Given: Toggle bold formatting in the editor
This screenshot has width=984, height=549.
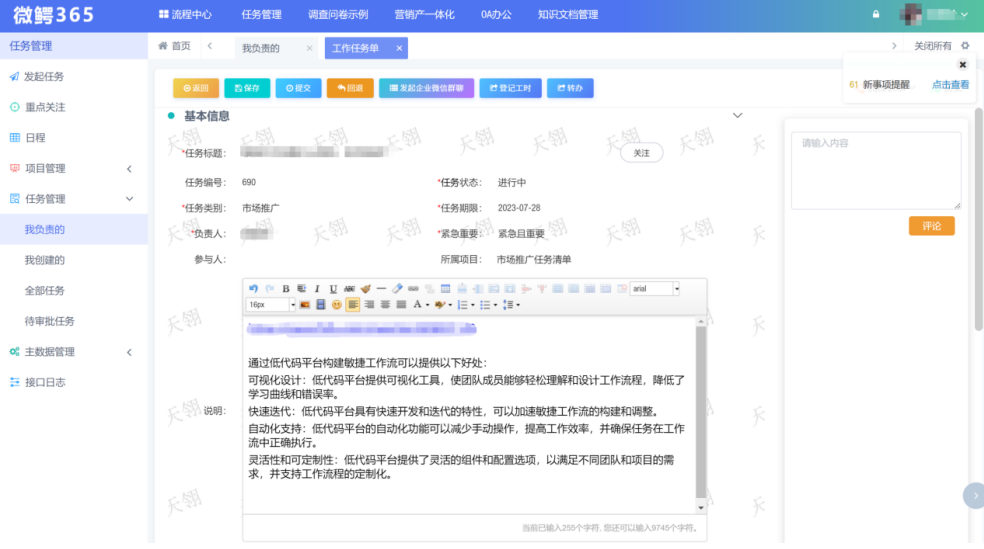Looking at the screenshot, I should pos(286,289).
